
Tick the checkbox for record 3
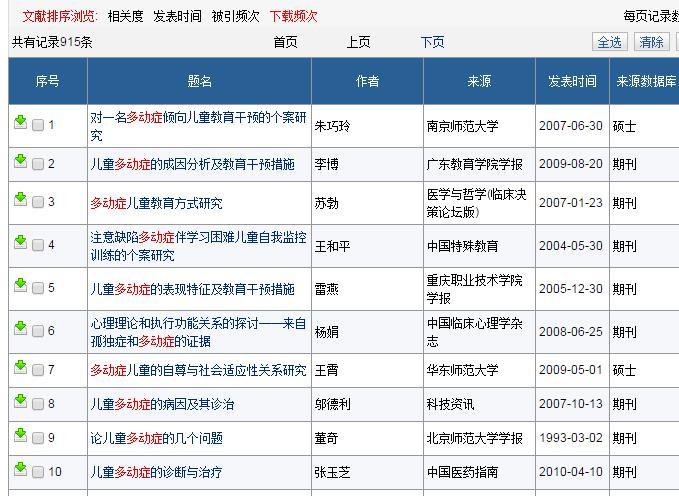pos(38,202)
